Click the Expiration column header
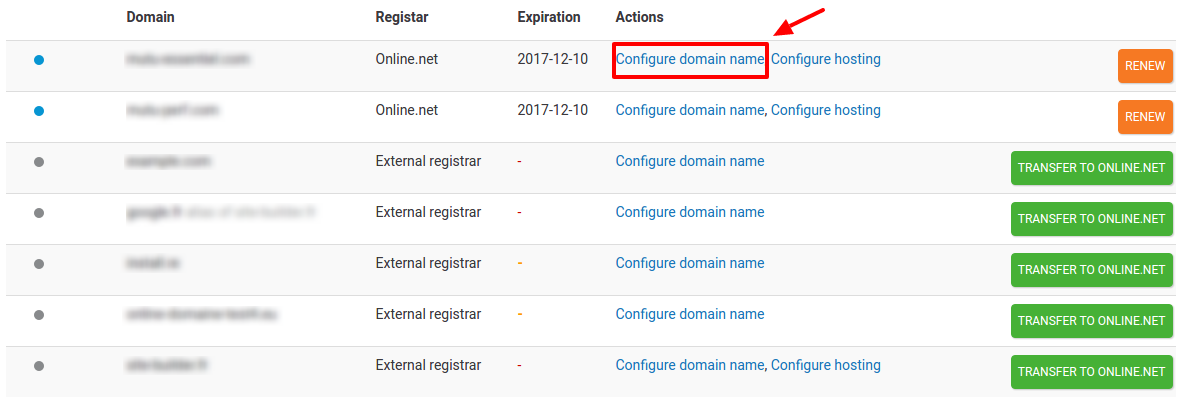This screenshot has width=1179, height=414. (x=548, y=18)
